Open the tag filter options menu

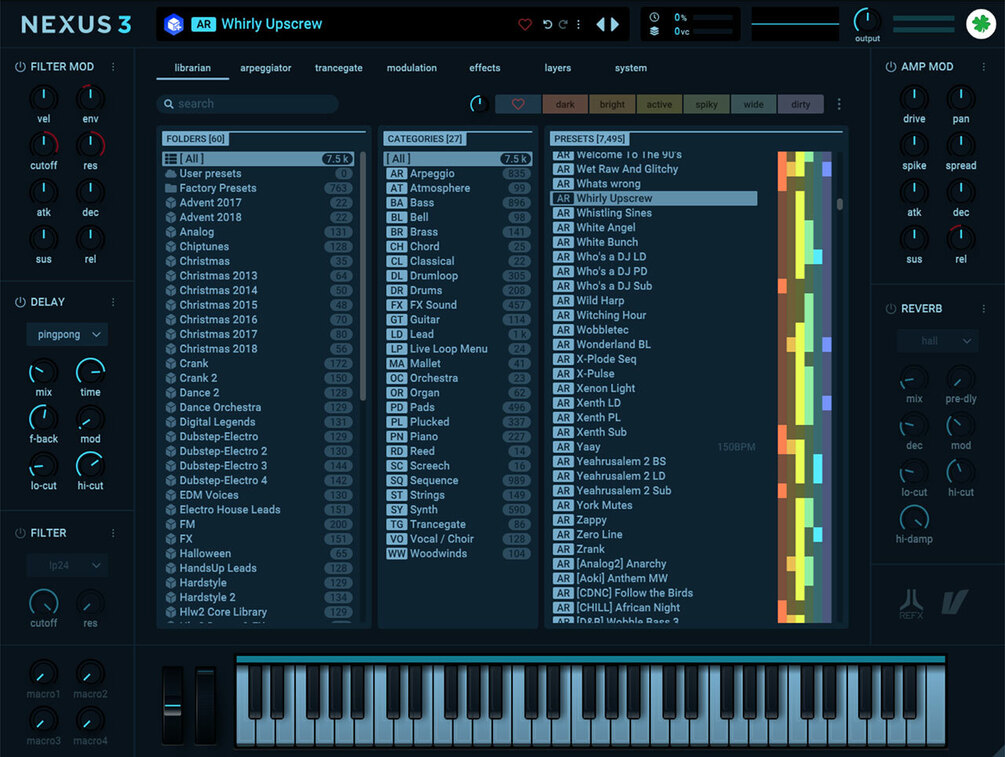(839, 104)
